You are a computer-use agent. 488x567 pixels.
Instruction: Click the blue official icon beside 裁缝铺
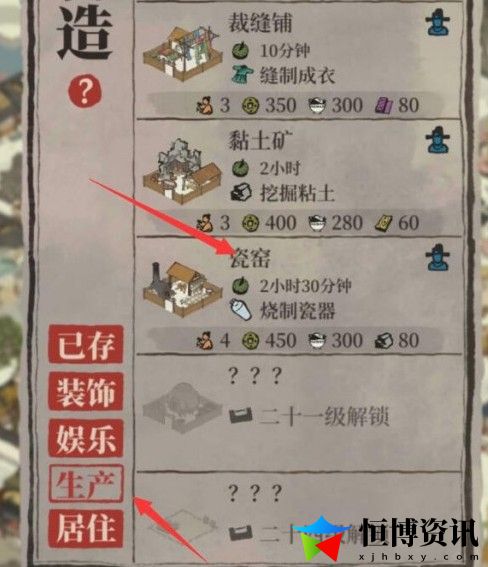coord(438,23)
